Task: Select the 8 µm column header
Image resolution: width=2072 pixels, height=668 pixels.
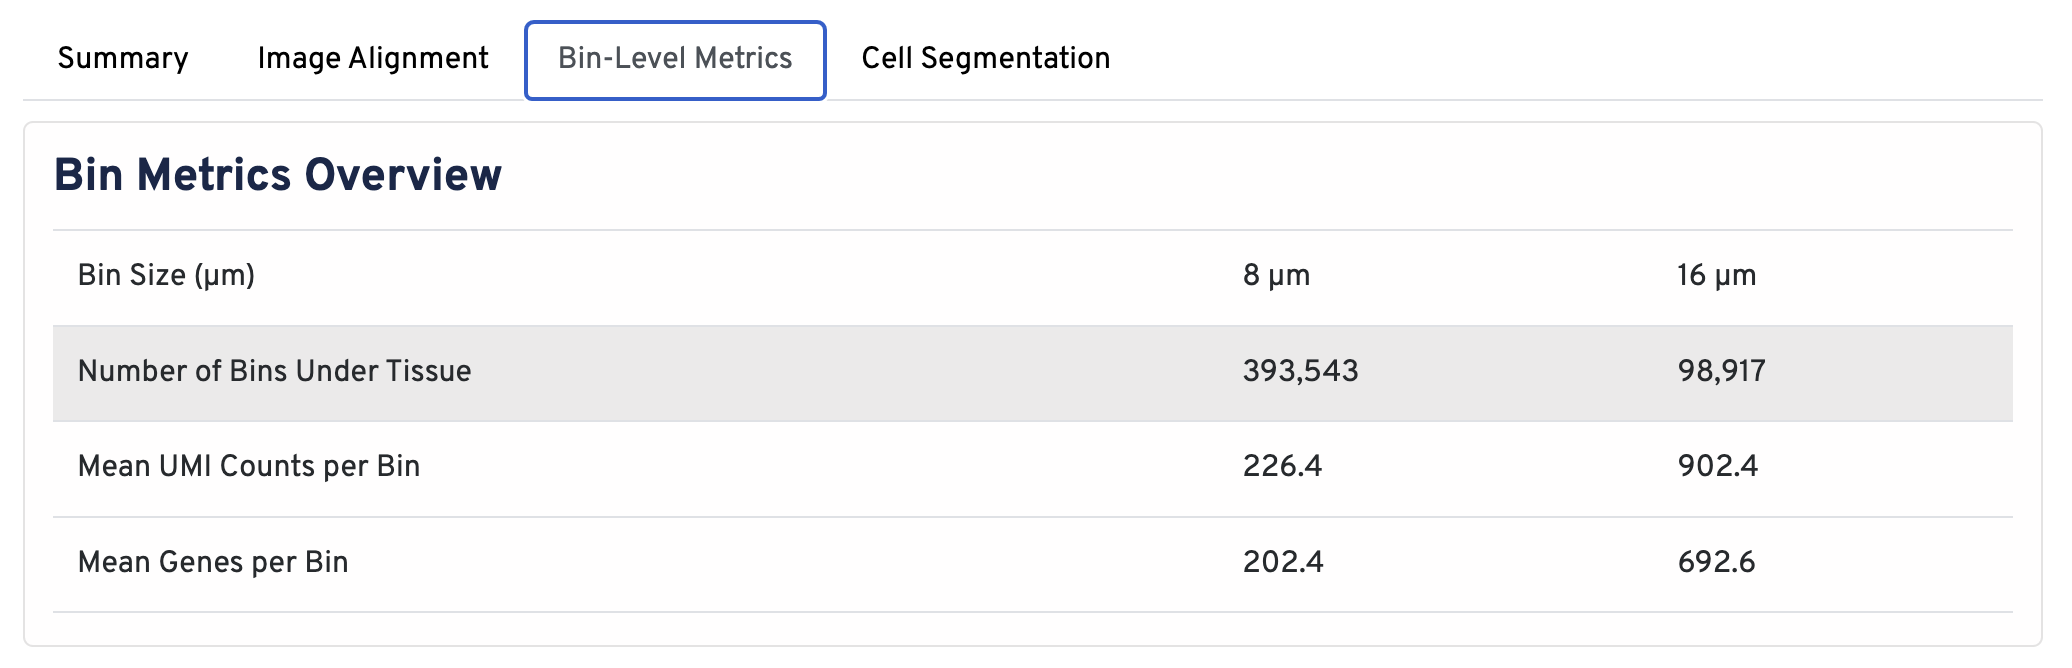Action: [x=1276, y=275]
